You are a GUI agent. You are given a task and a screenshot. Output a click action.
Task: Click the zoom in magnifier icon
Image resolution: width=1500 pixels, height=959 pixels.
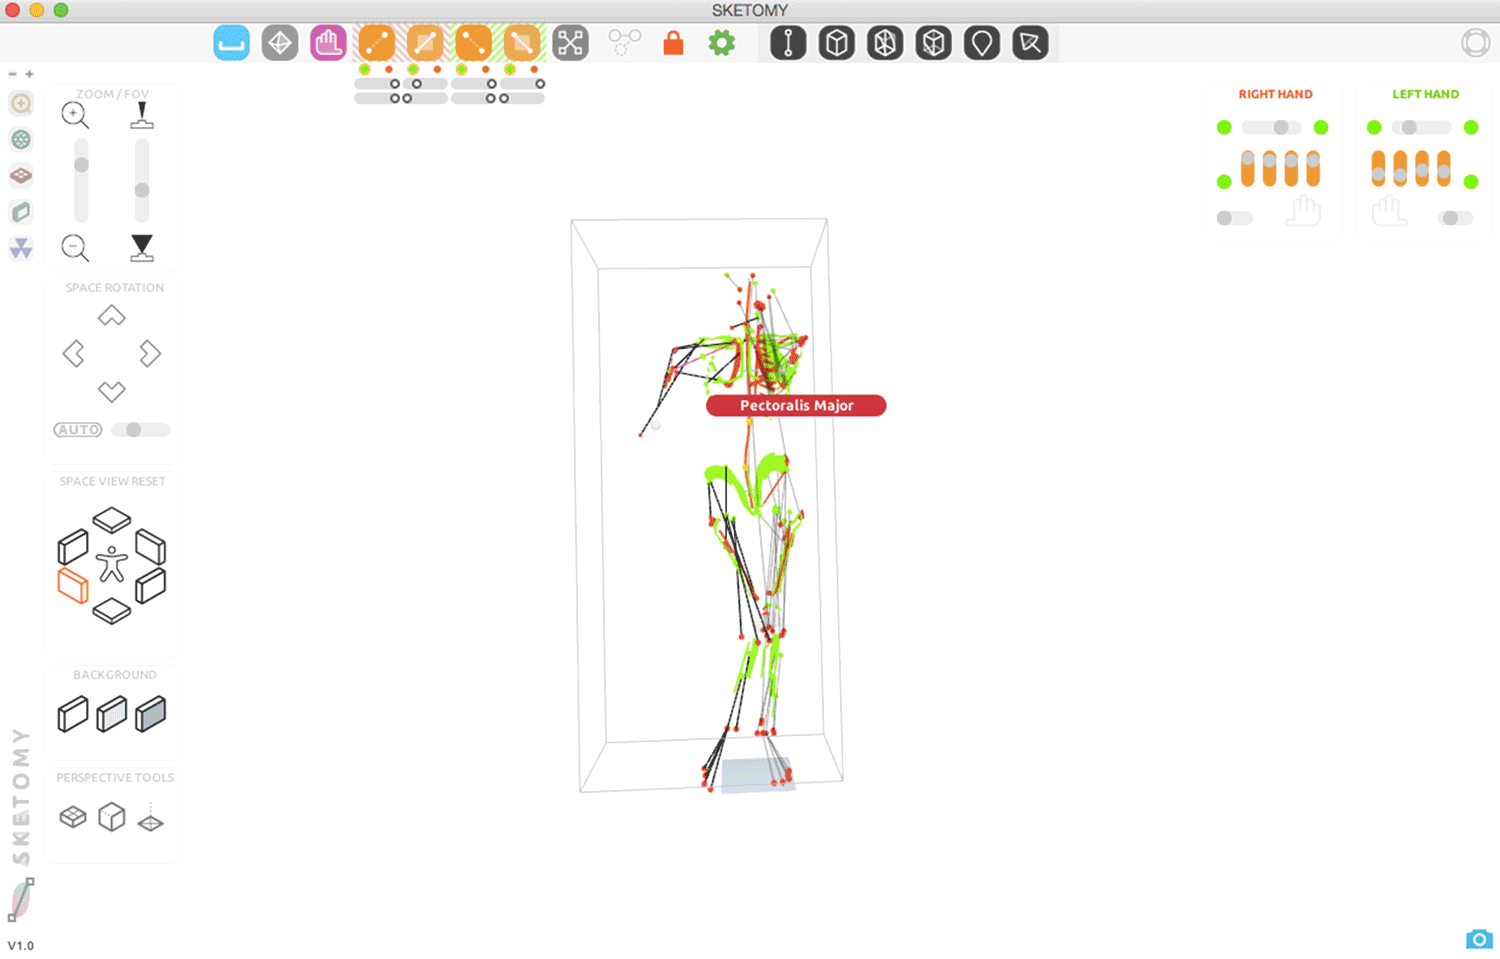pyautogui.click(x=75, y=115)
